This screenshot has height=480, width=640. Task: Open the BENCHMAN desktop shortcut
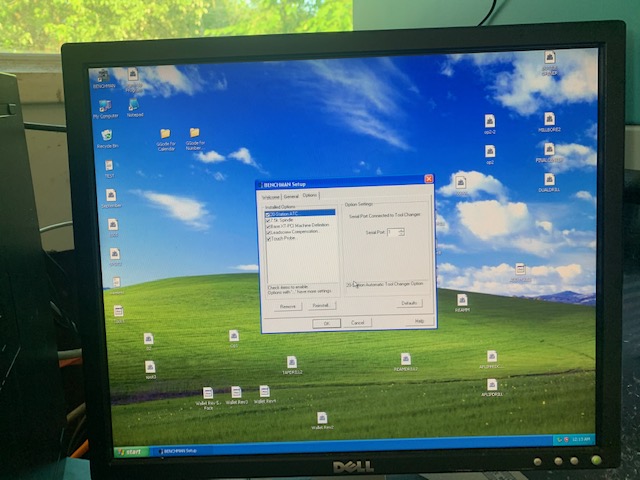104,79
